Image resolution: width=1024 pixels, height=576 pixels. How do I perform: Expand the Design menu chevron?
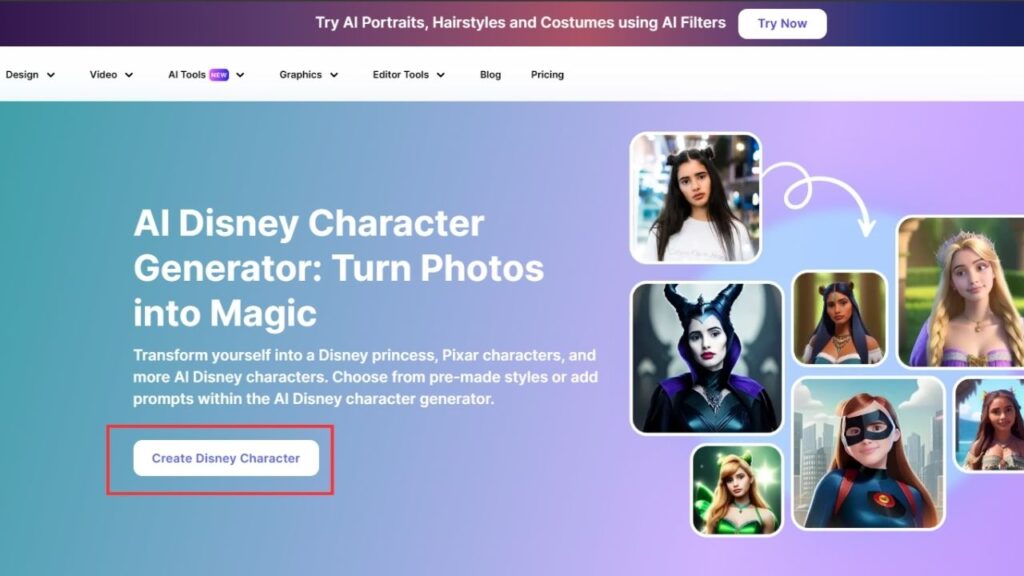pyautogui.click(x=51, y=75)
